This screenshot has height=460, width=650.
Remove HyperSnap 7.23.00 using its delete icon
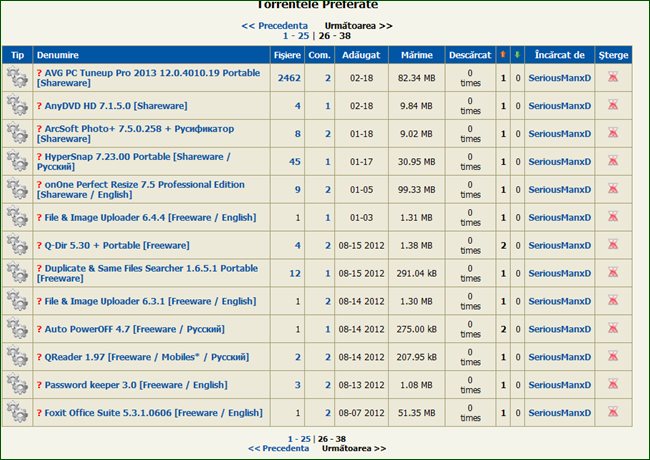pos(613,161)
